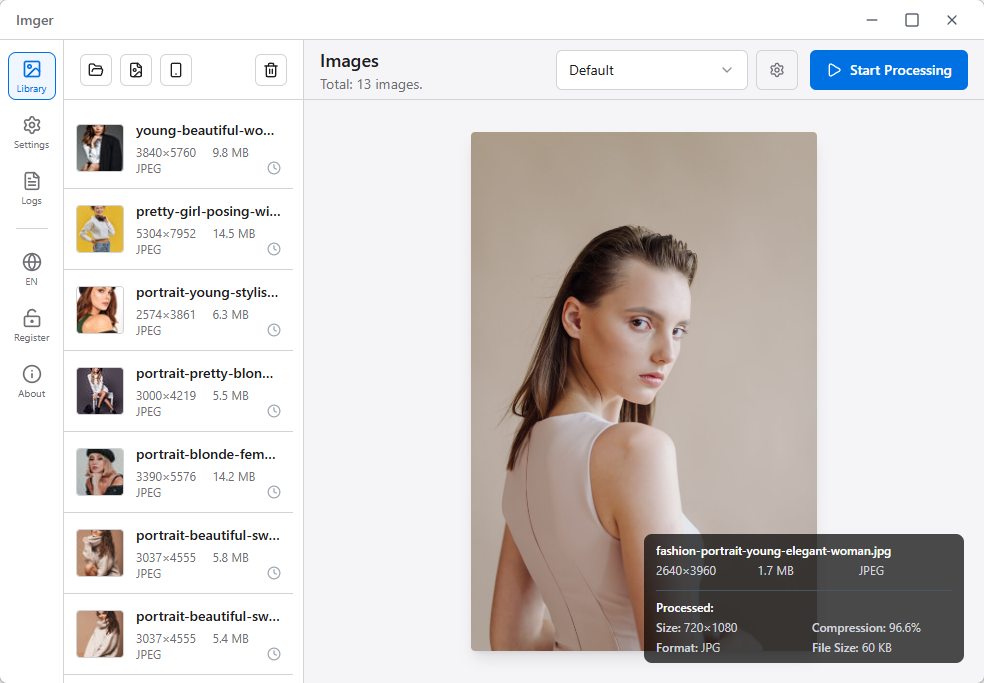Click the device icon toolbar button
Screen dimensions: 984x683
click(176, 70)
